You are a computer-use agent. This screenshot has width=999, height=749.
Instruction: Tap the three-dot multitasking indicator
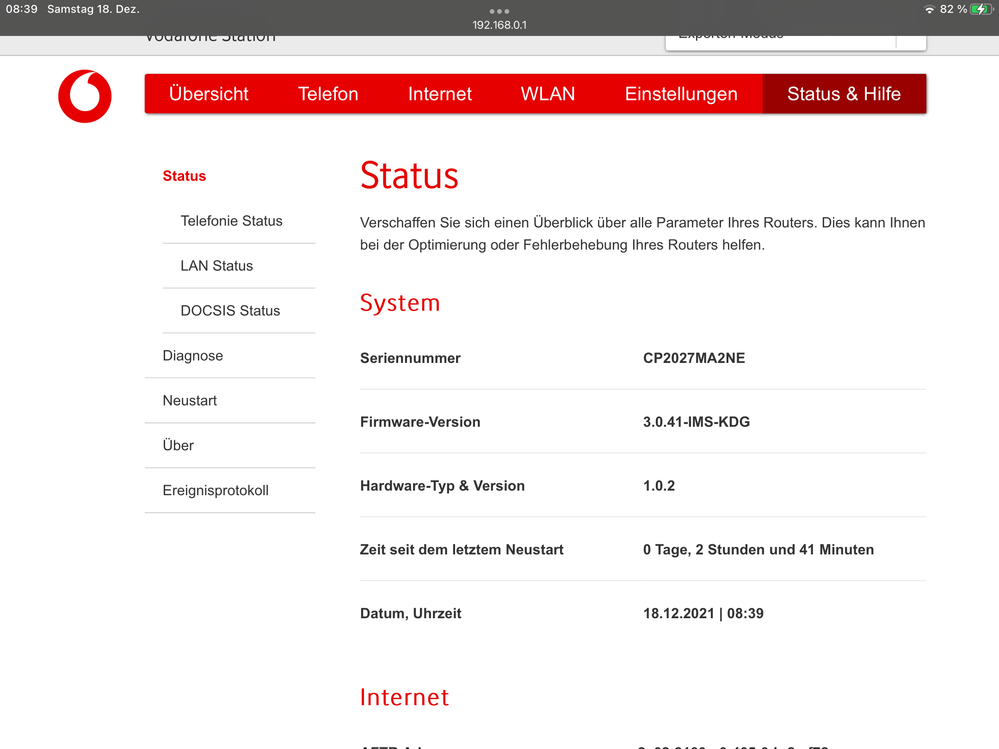pyautogui.click(x=500, y=11)
